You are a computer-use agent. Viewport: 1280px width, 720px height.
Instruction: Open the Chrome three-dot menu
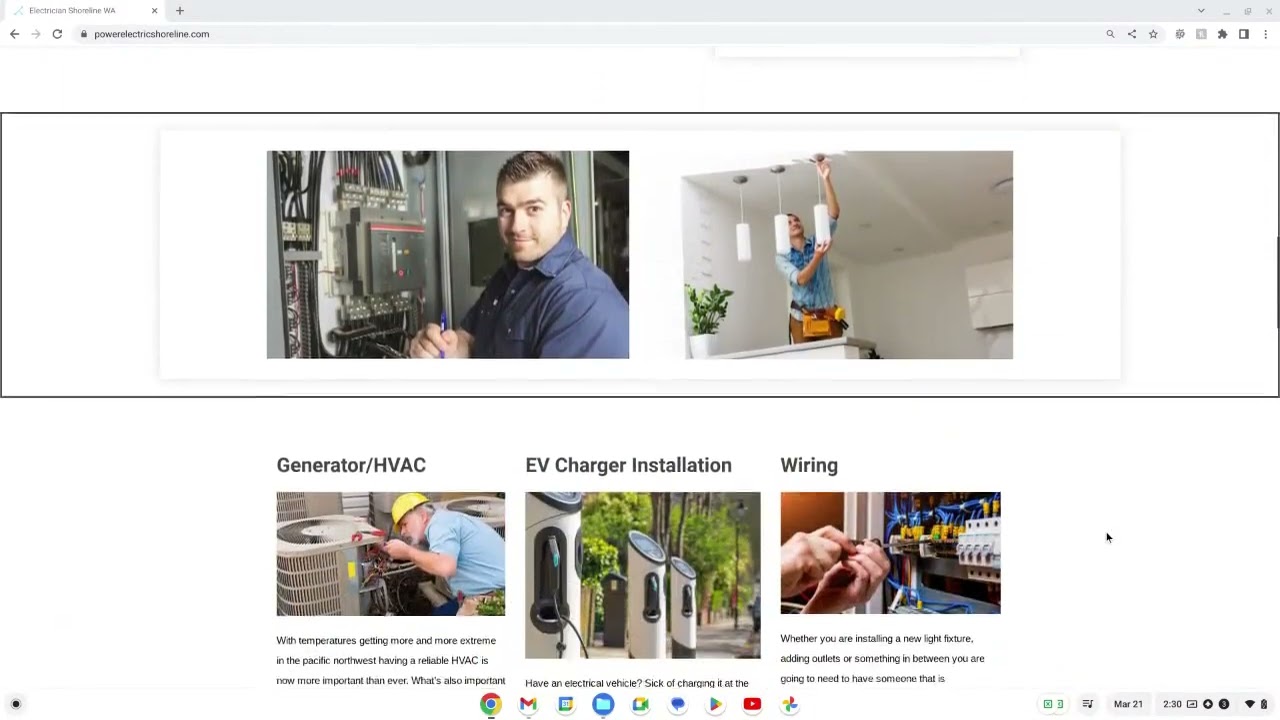pyautogui.click(x=1265, y=34)
